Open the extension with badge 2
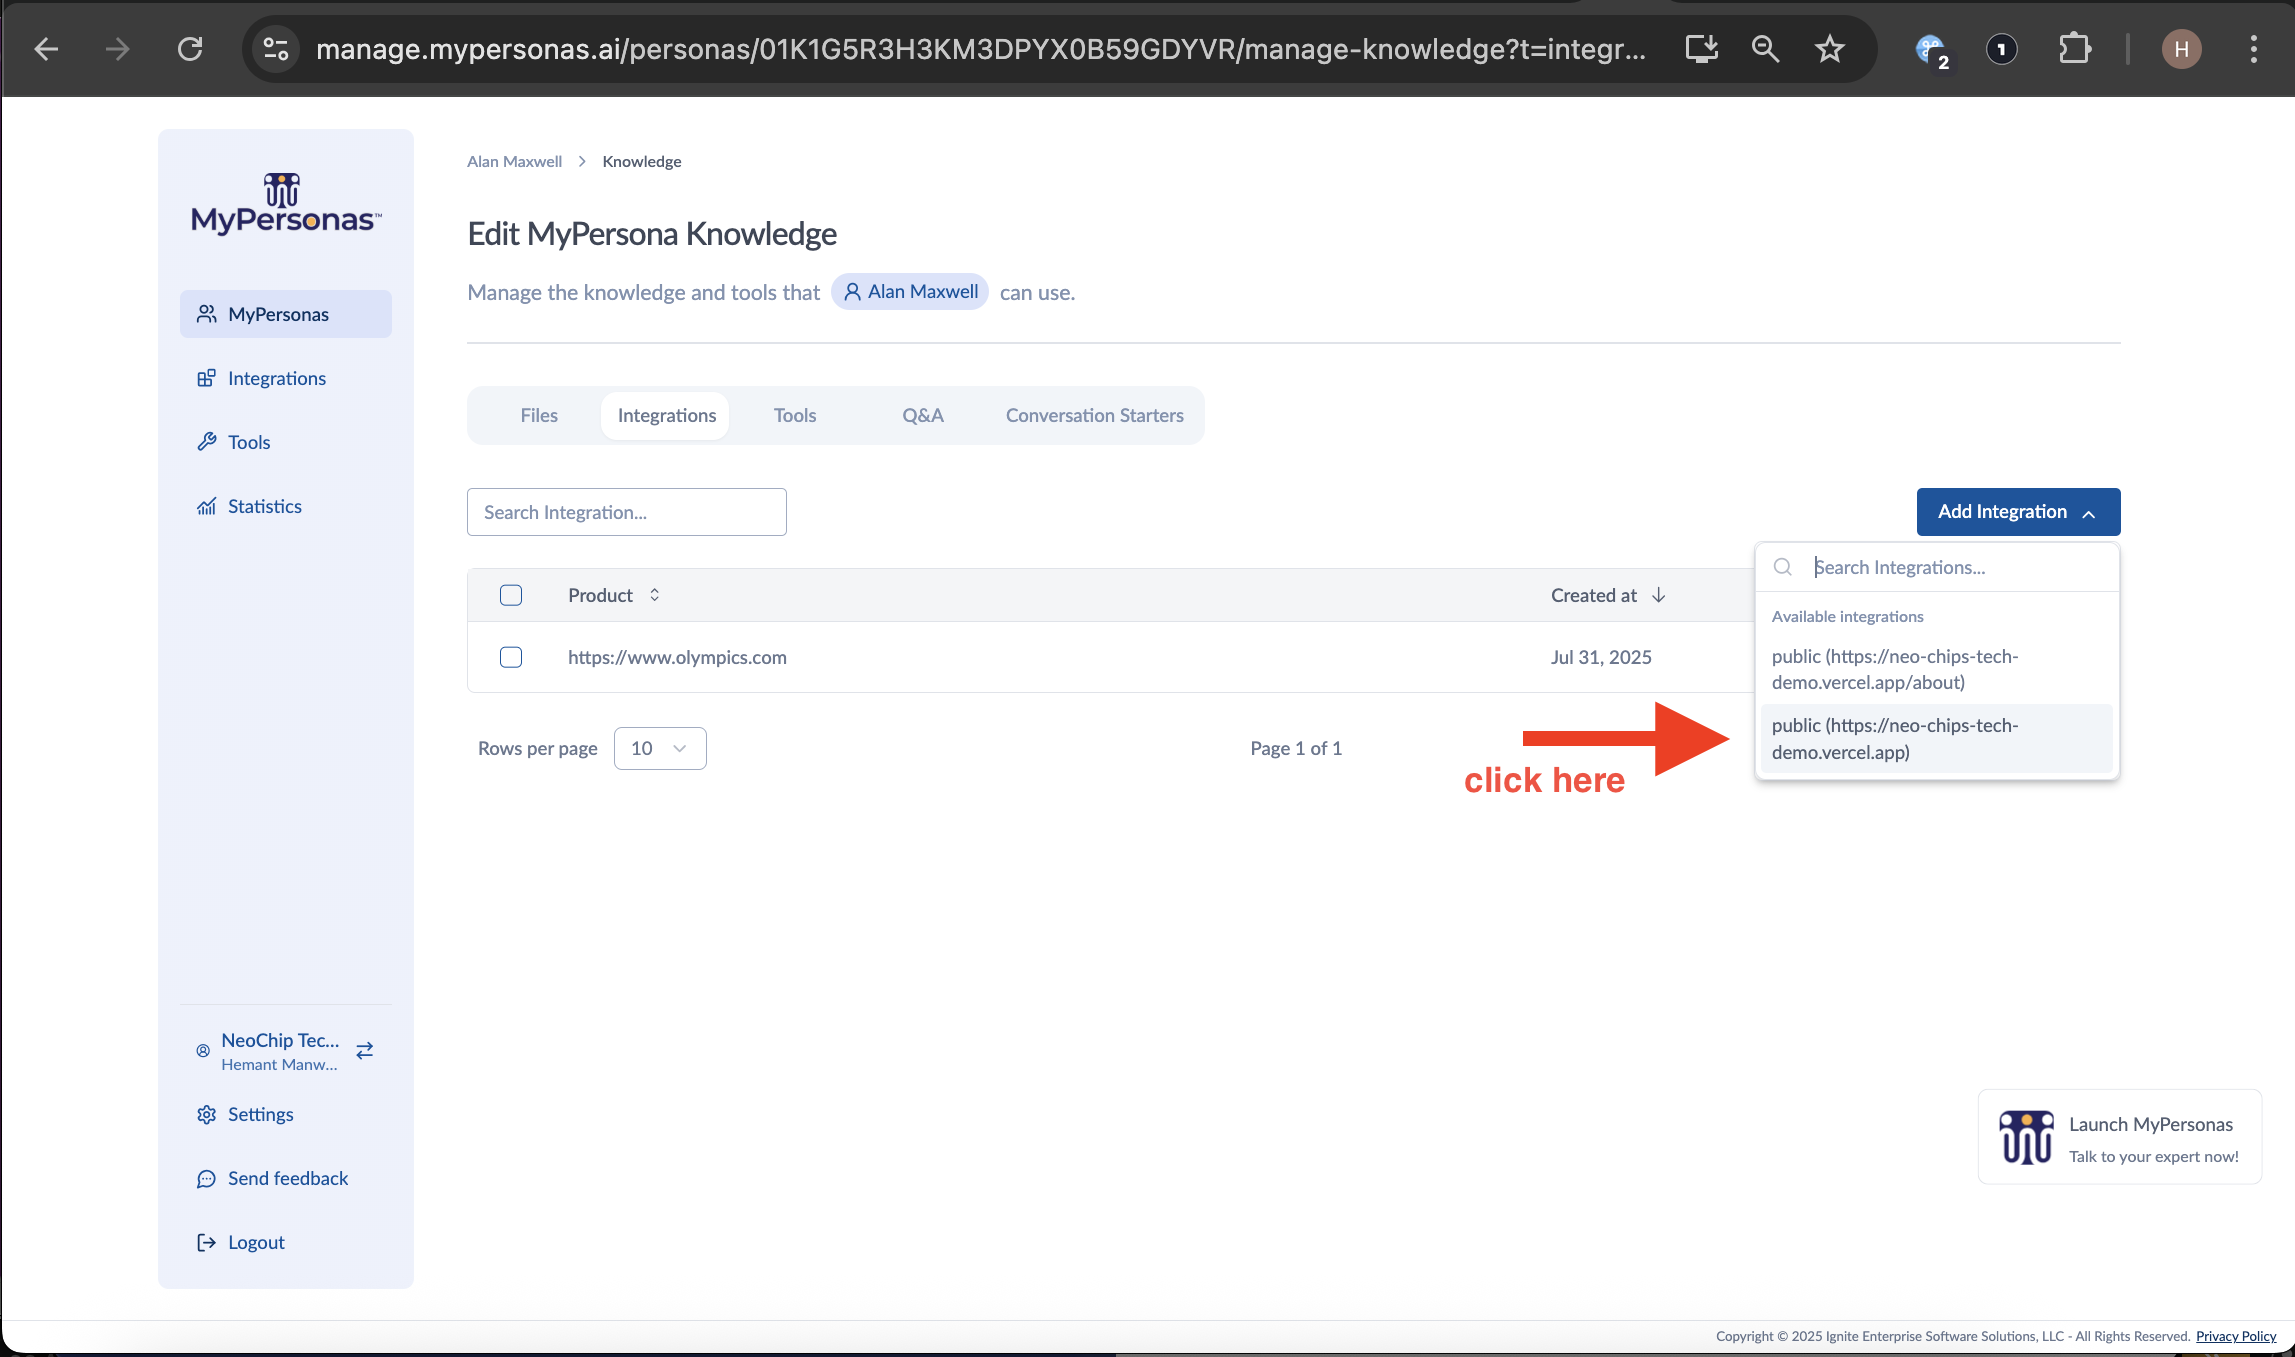Image resolution: width=2295 pixels, height=1357 pixels. click(x=1932, y=51)
